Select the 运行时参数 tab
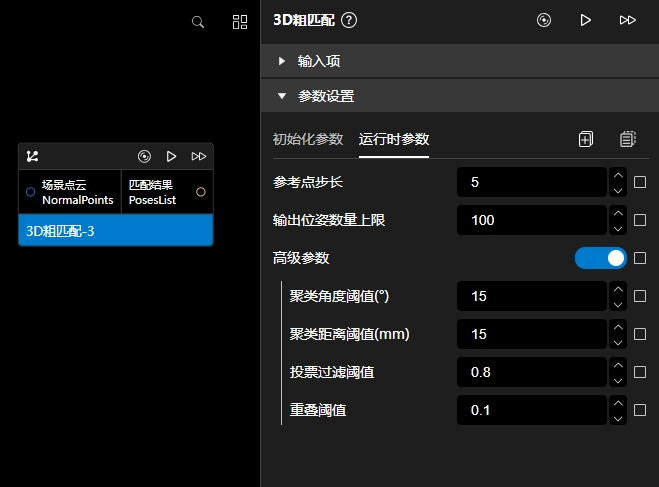 (394, 139)
